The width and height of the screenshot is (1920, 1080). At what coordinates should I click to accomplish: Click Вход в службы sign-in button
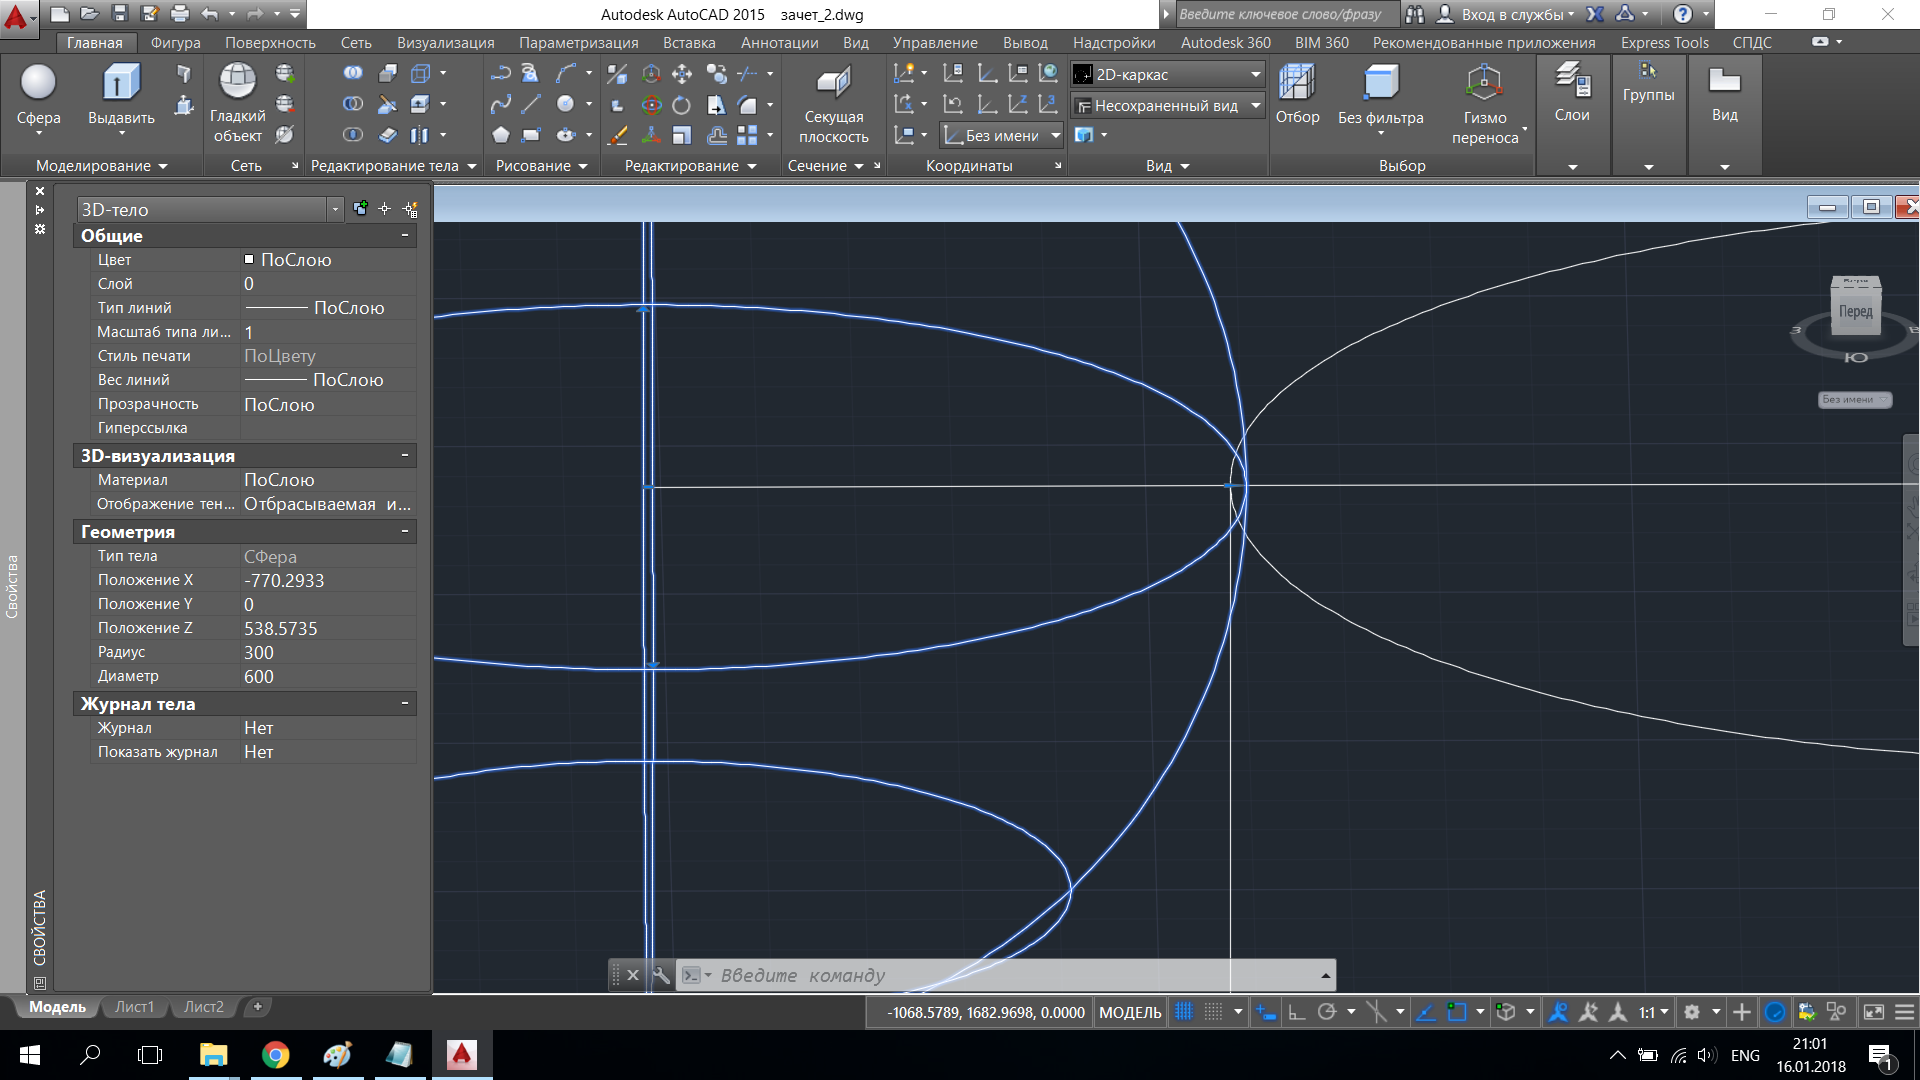[1506, 14]
